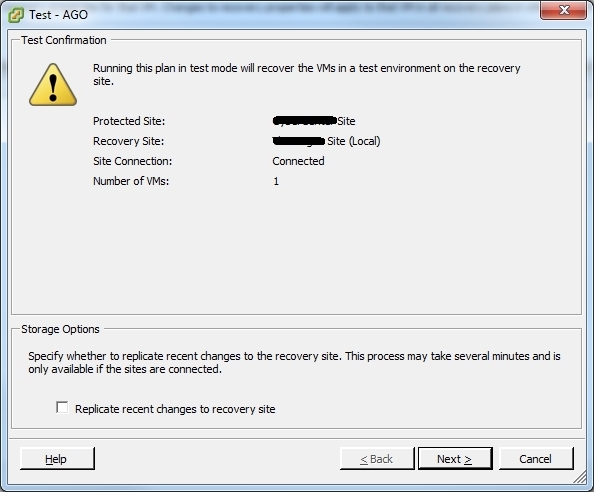Click the disabled Back button
This screenshot has height=492, width=594.
pyautogui.click(x=377, y=459)
